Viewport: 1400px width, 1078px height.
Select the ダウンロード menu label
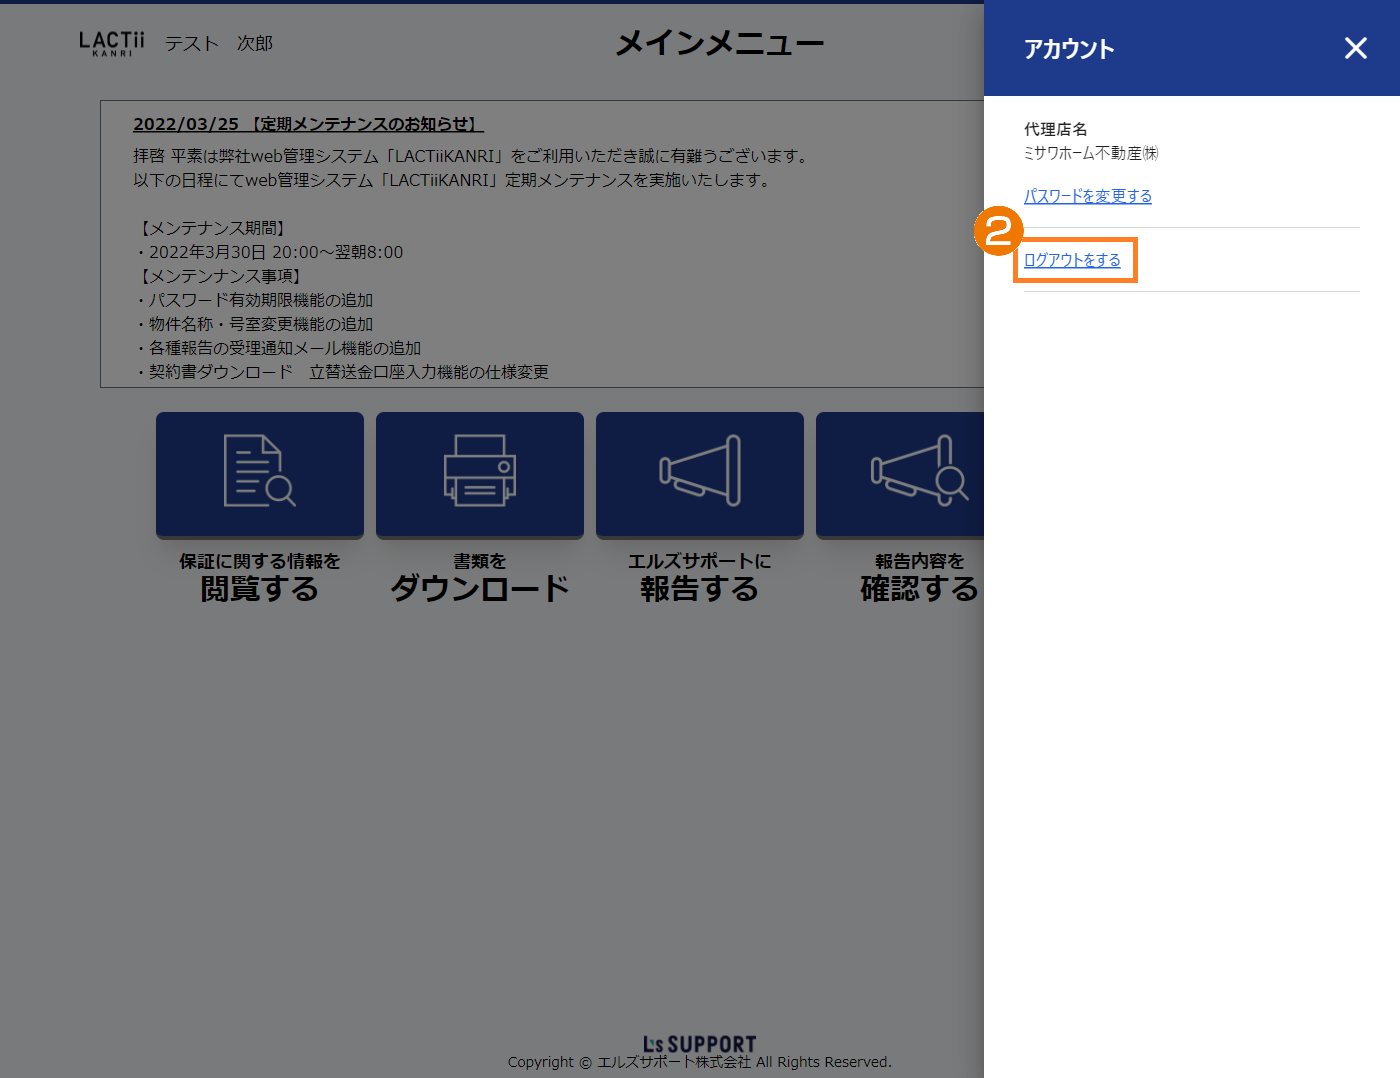pos(480,589)
